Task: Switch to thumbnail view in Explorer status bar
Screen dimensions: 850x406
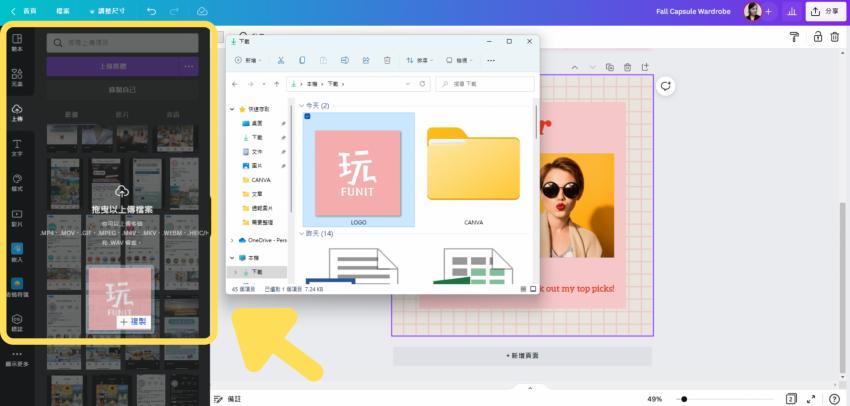Action: point(531,288)
